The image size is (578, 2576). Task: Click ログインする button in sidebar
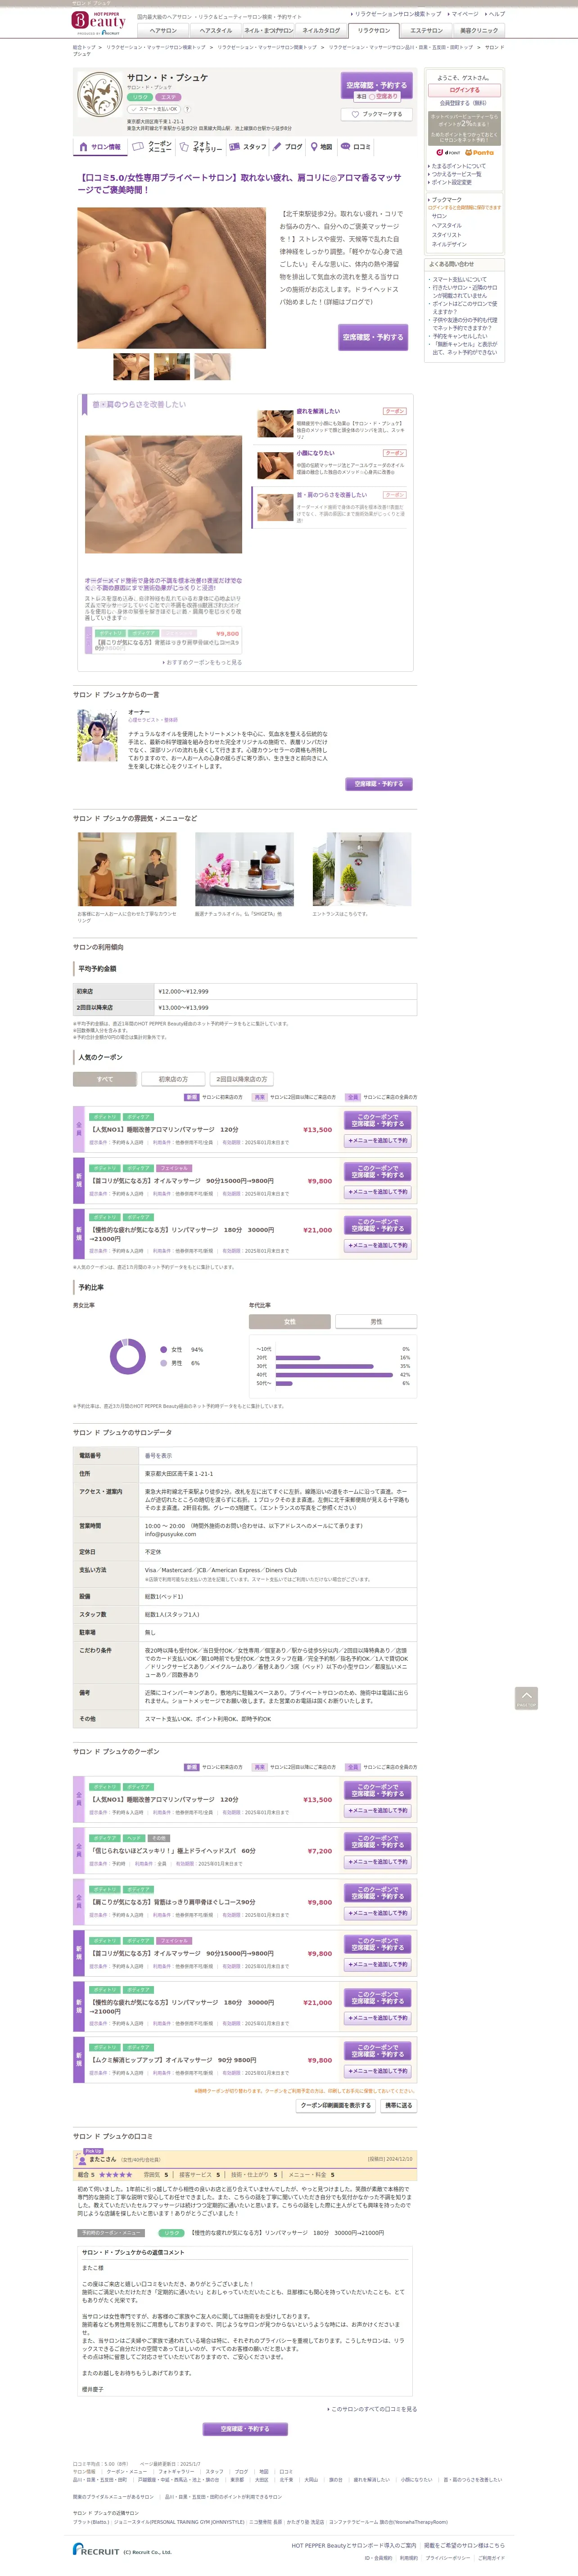pos(464,90)
